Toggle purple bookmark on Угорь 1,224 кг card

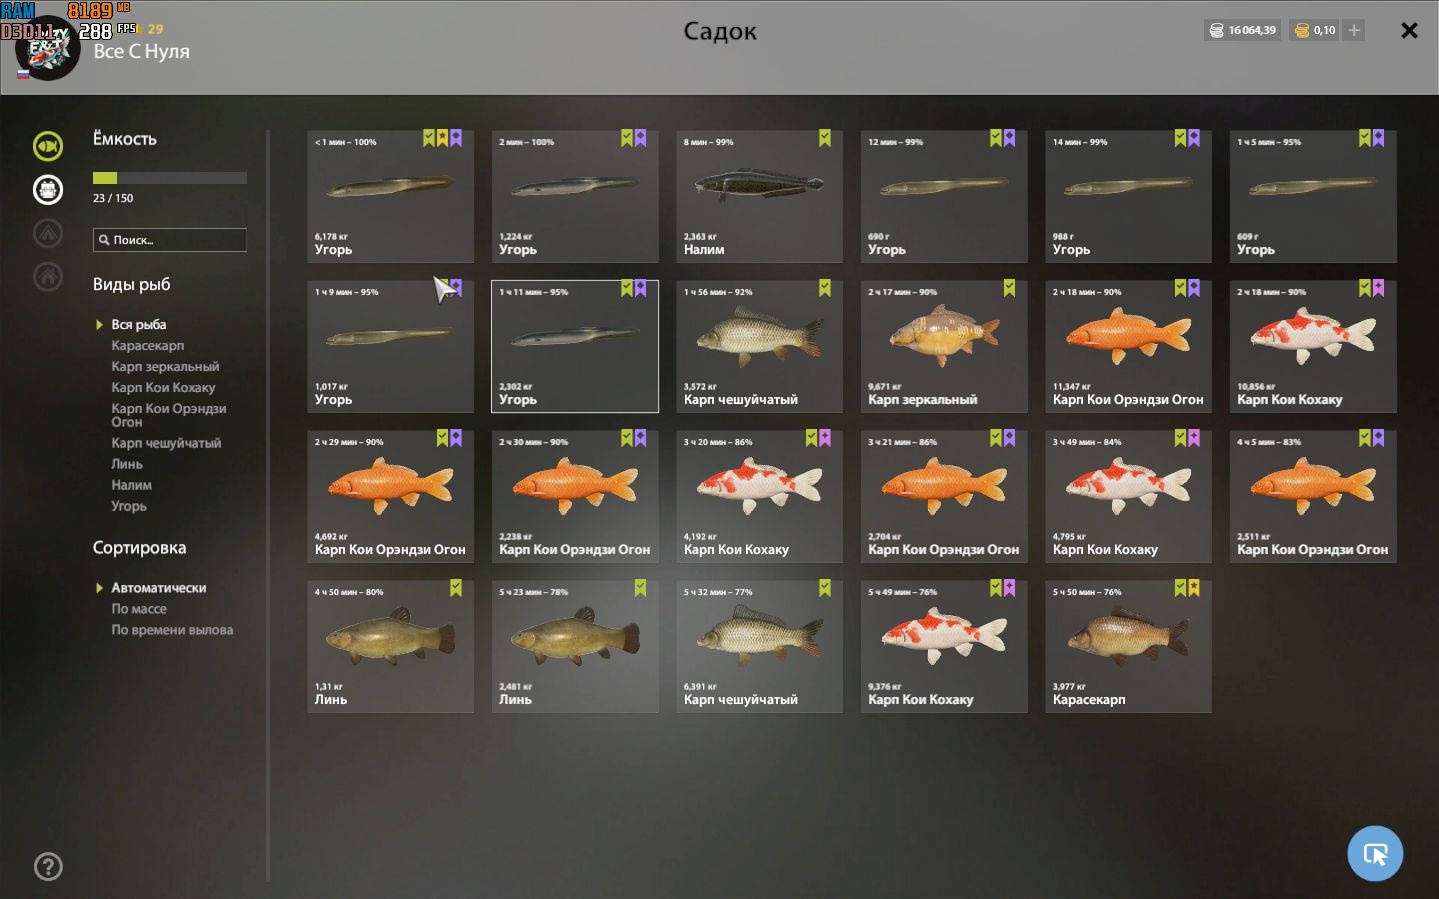coord(641,138)
